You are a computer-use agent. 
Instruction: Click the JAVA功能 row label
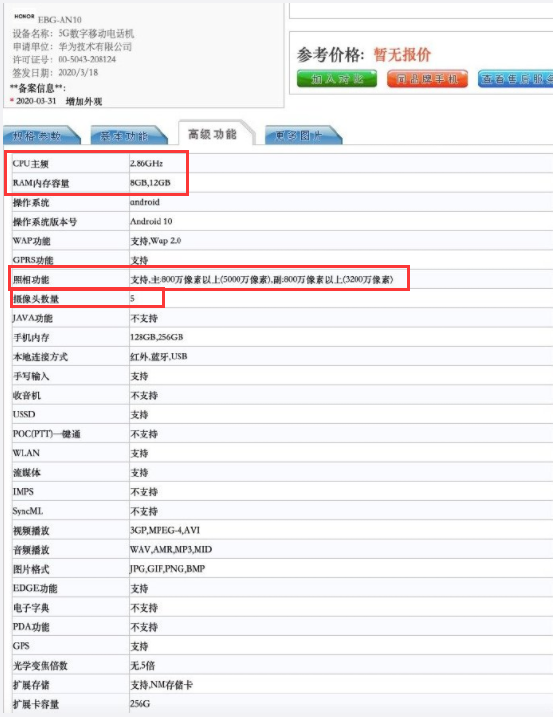tap(32, 318)
